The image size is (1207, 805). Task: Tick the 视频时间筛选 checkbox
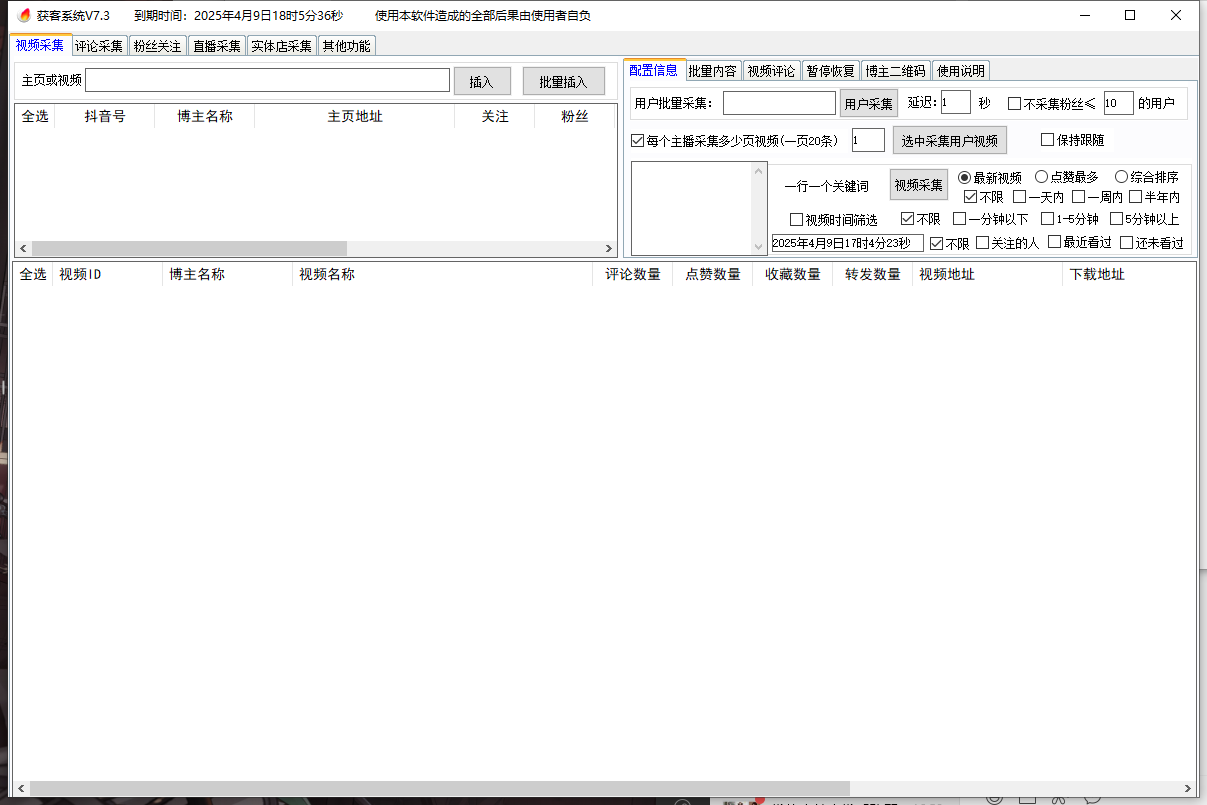[797, 219]
